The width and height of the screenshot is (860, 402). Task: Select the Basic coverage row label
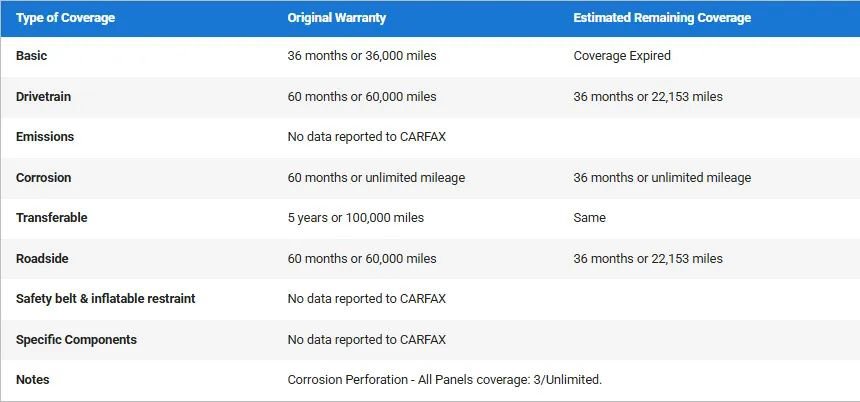(31, 56)
